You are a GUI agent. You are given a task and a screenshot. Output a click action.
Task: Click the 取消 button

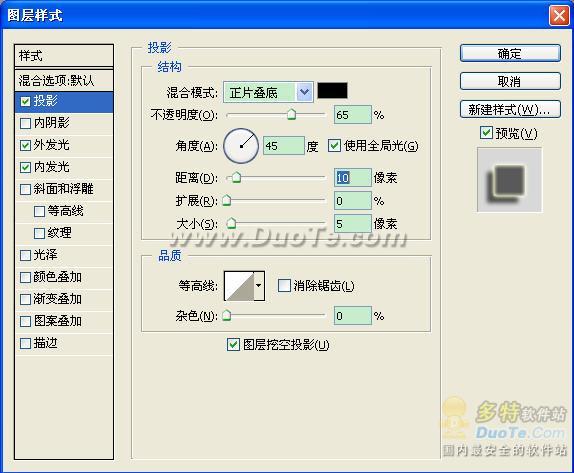(510, 81)
